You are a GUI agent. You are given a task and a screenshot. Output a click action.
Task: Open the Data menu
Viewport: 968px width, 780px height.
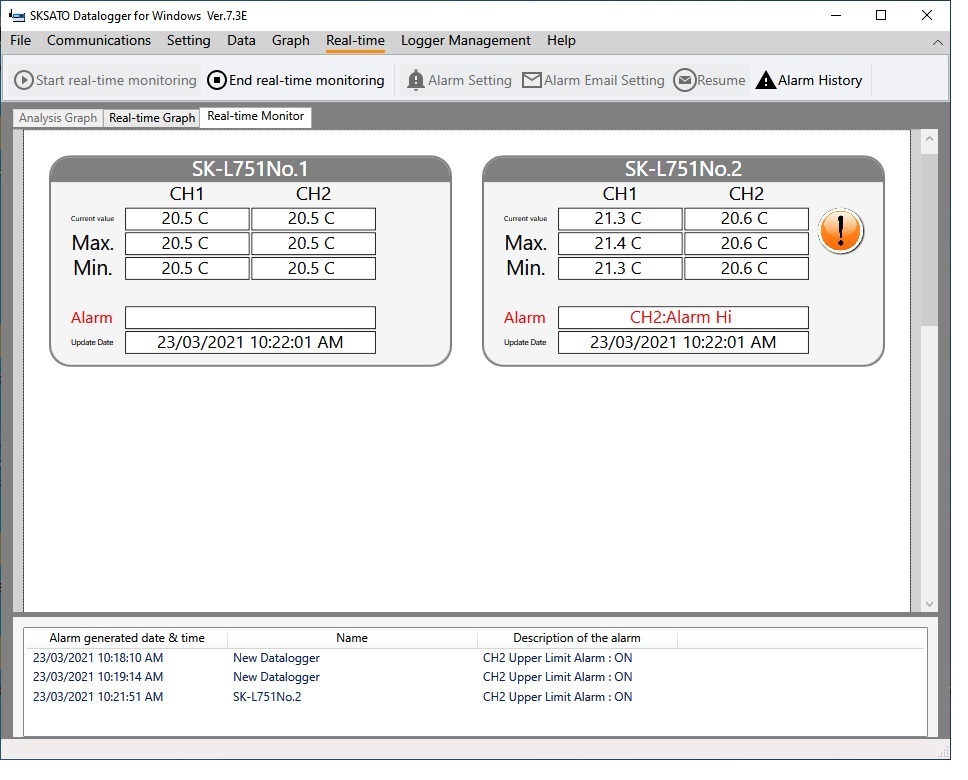241,40
